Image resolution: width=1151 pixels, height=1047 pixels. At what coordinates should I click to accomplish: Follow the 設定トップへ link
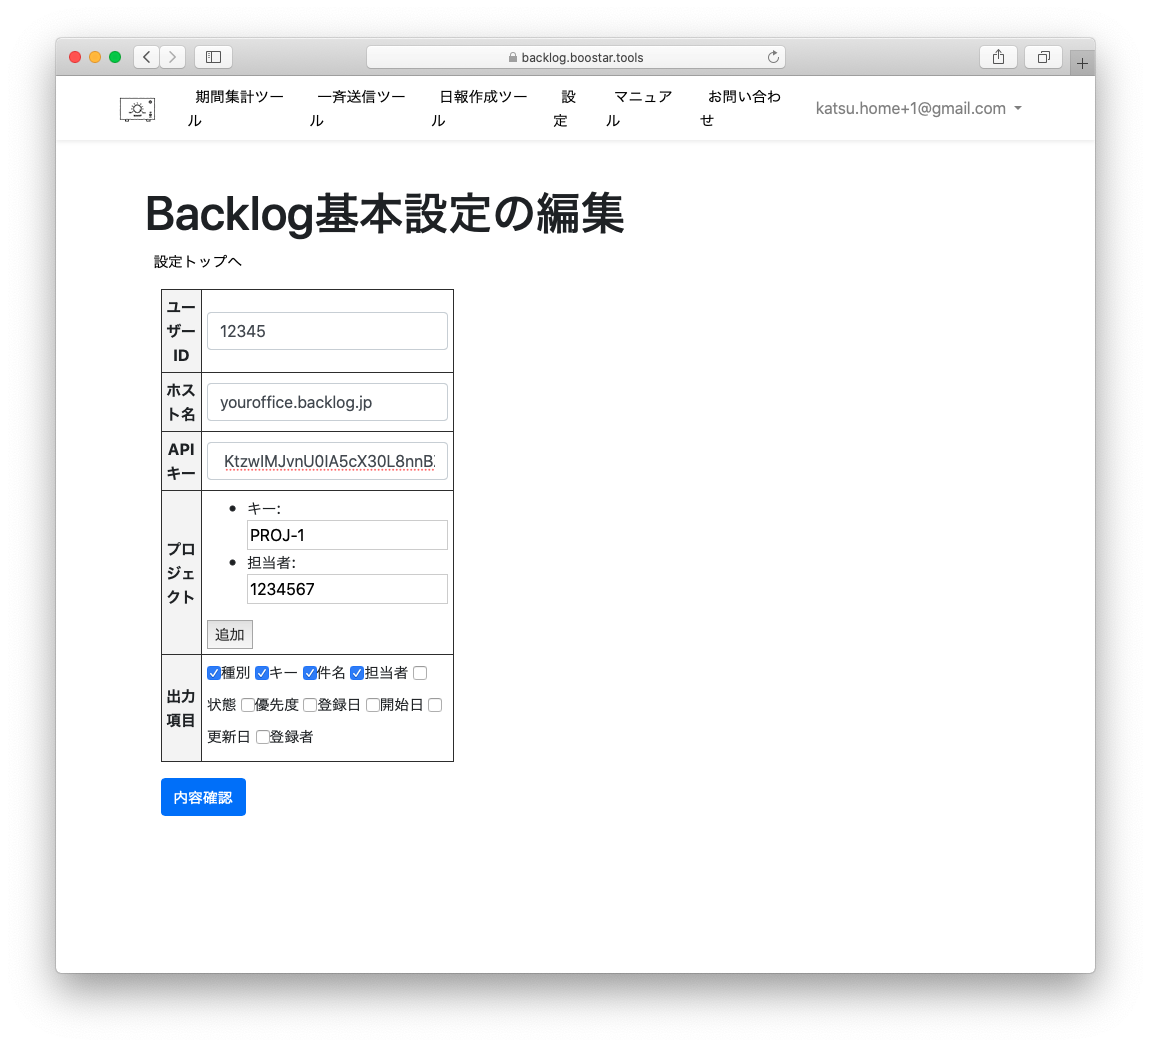(x=198, y=262)
